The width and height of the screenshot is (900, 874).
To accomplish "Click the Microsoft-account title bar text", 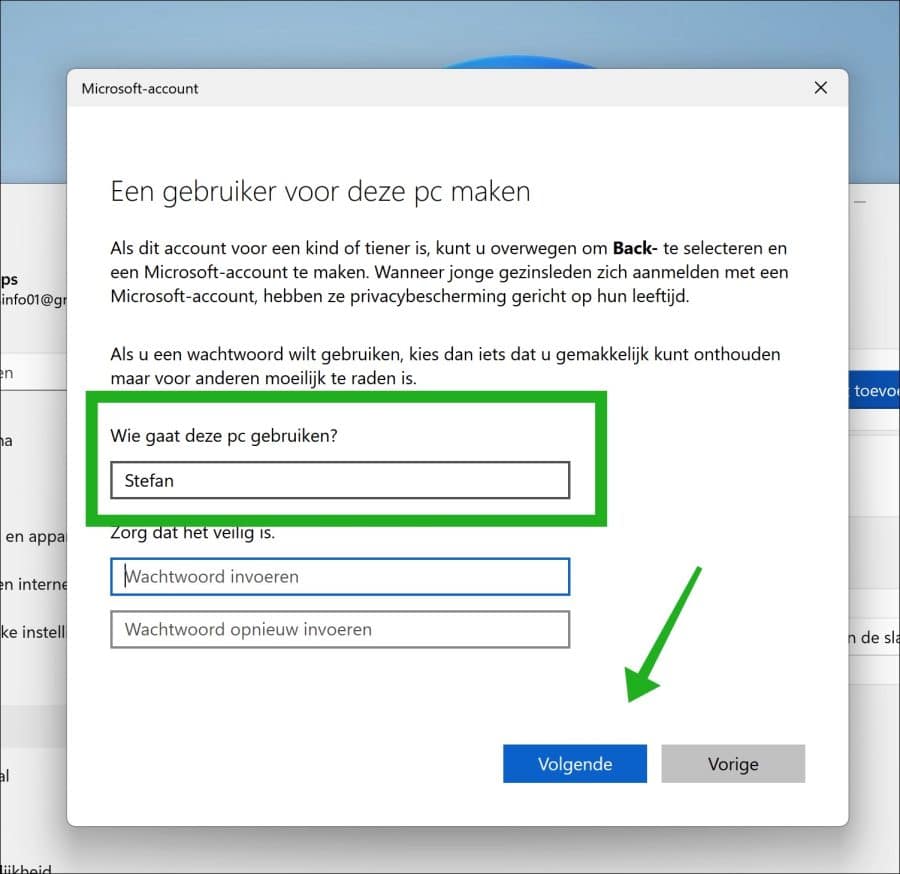I will point(139,88).
